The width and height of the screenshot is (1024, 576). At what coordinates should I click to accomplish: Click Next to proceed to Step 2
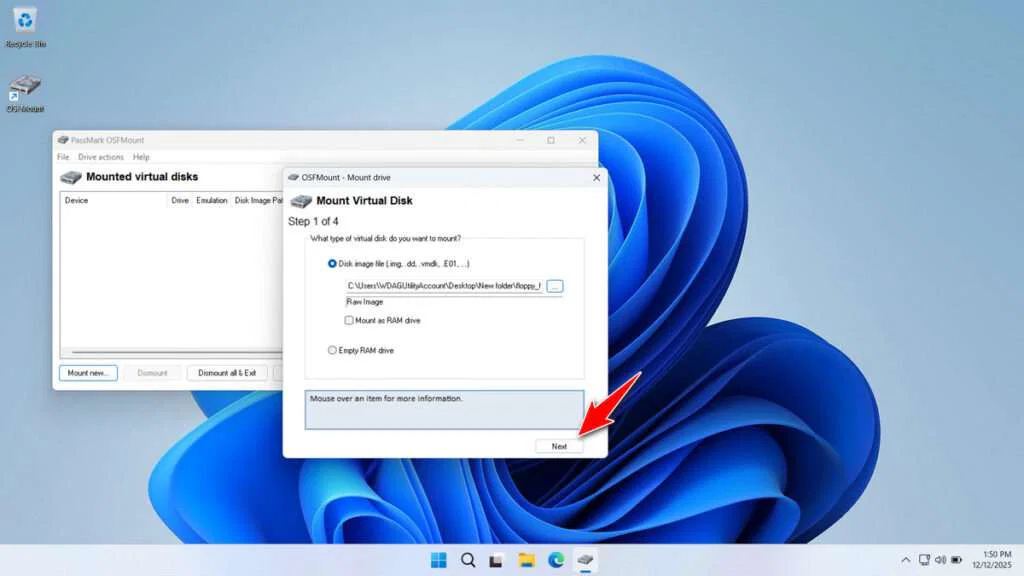point(559,446)
